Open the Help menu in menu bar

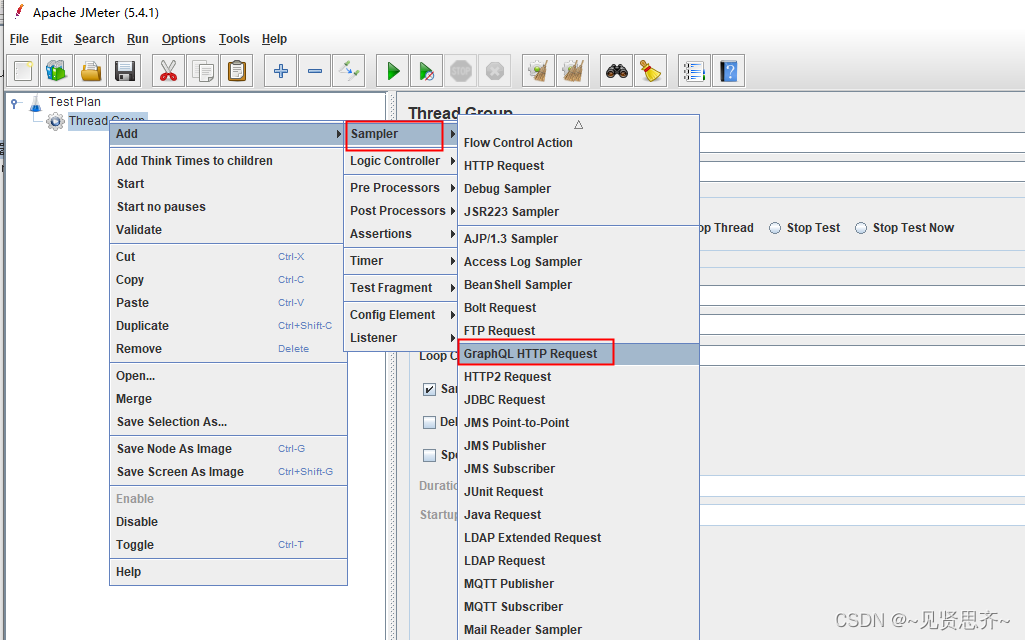[x=274, y=39]
